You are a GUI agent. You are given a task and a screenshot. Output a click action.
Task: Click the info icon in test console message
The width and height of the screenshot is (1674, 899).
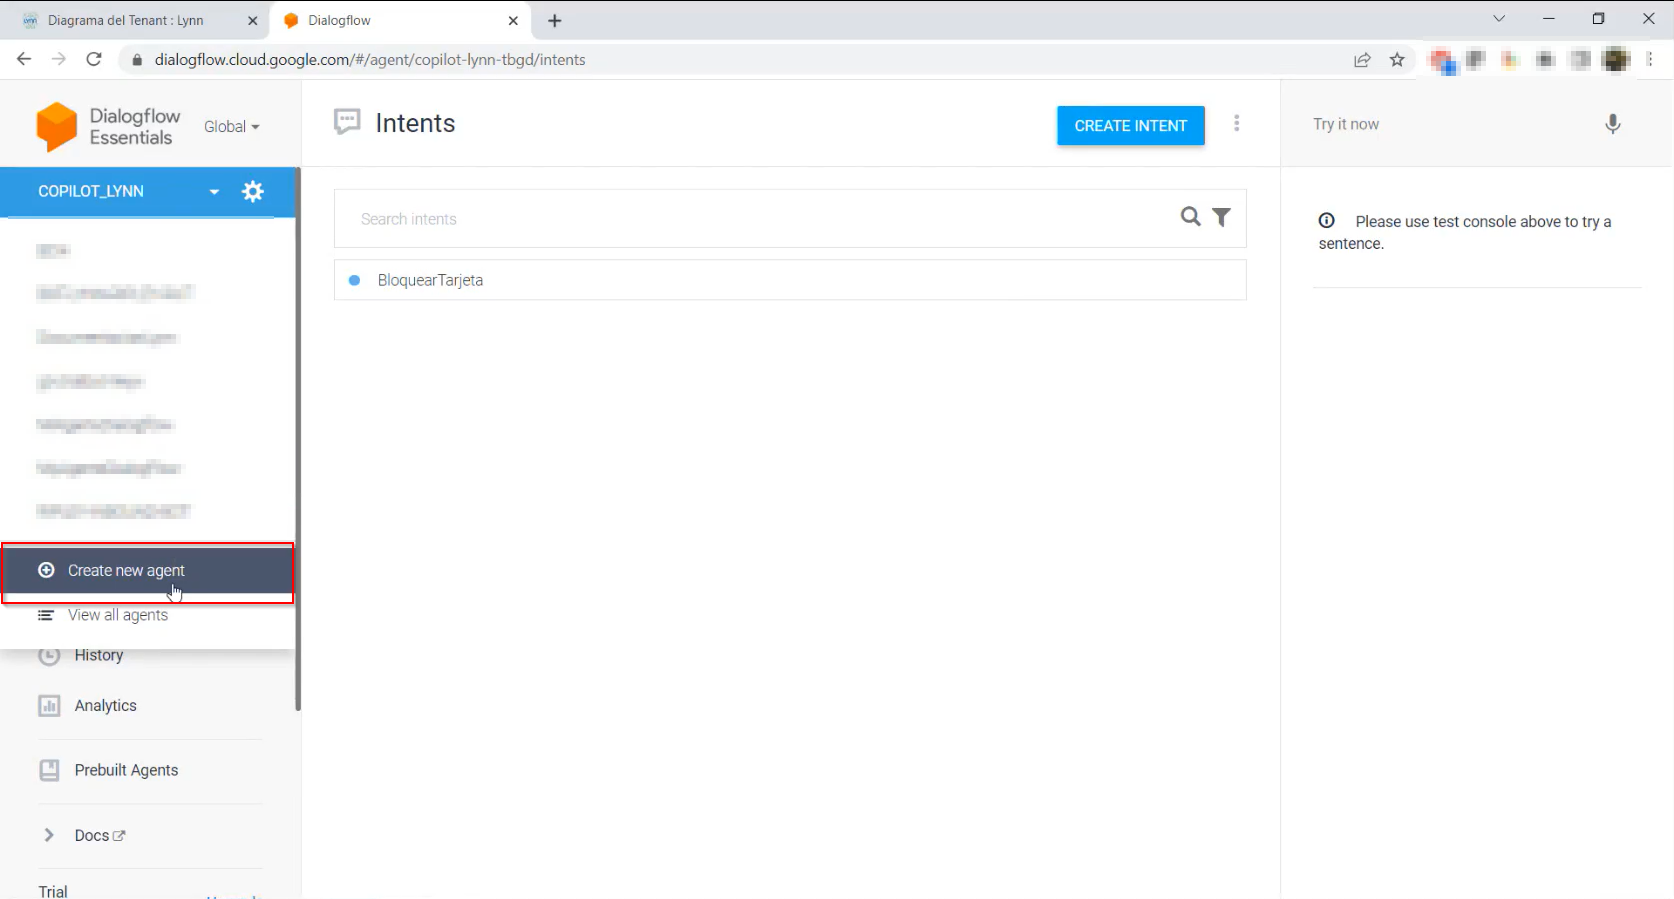[x=1326, y=221]
